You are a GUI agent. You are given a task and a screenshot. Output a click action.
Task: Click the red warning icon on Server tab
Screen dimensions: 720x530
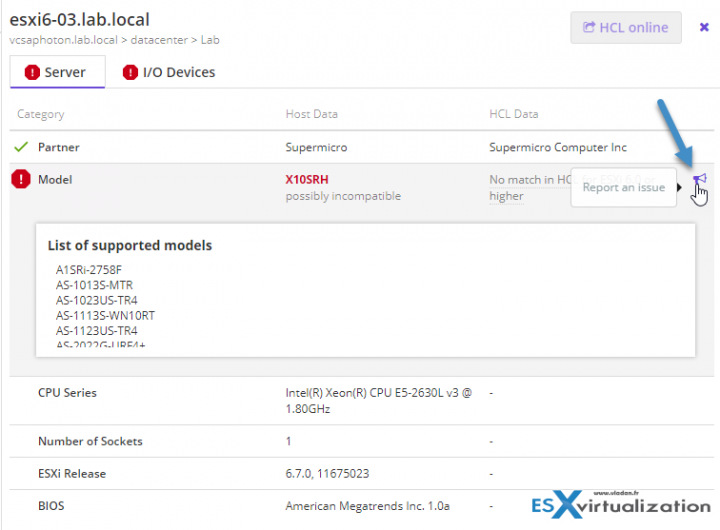pyautogui.click(x=32, y=72)
